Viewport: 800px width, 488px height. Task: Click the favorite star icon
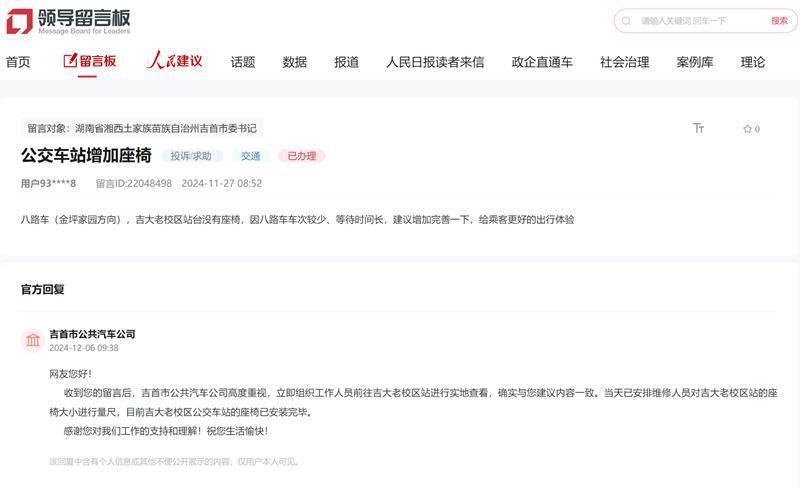pos(747,129)
